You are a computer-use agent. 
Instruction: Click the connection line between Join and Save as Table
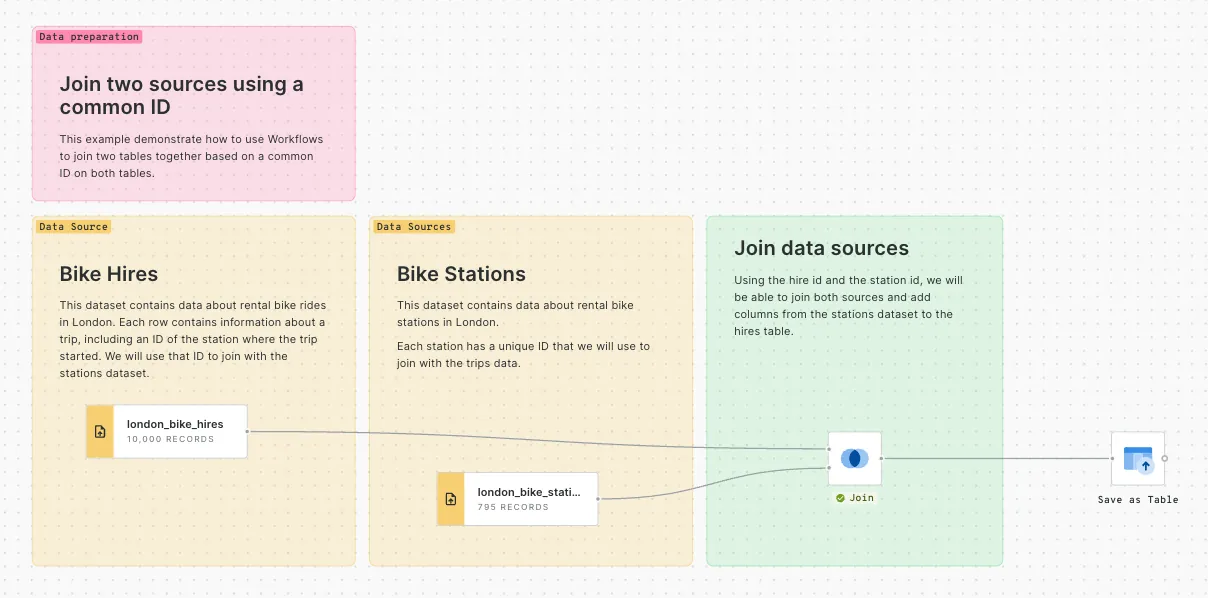(x=1000, y=458)
